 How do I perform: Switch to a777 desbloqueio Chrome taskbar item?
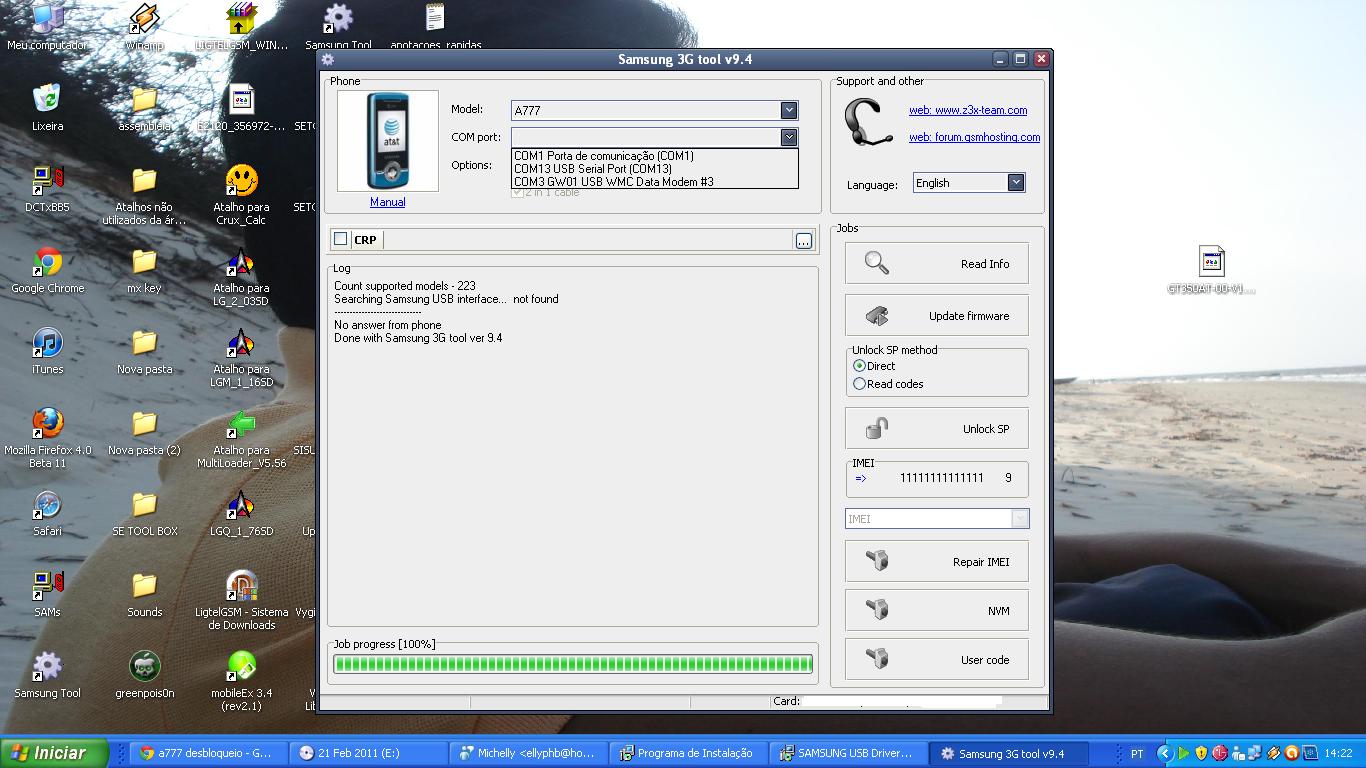tap(208, 753)
